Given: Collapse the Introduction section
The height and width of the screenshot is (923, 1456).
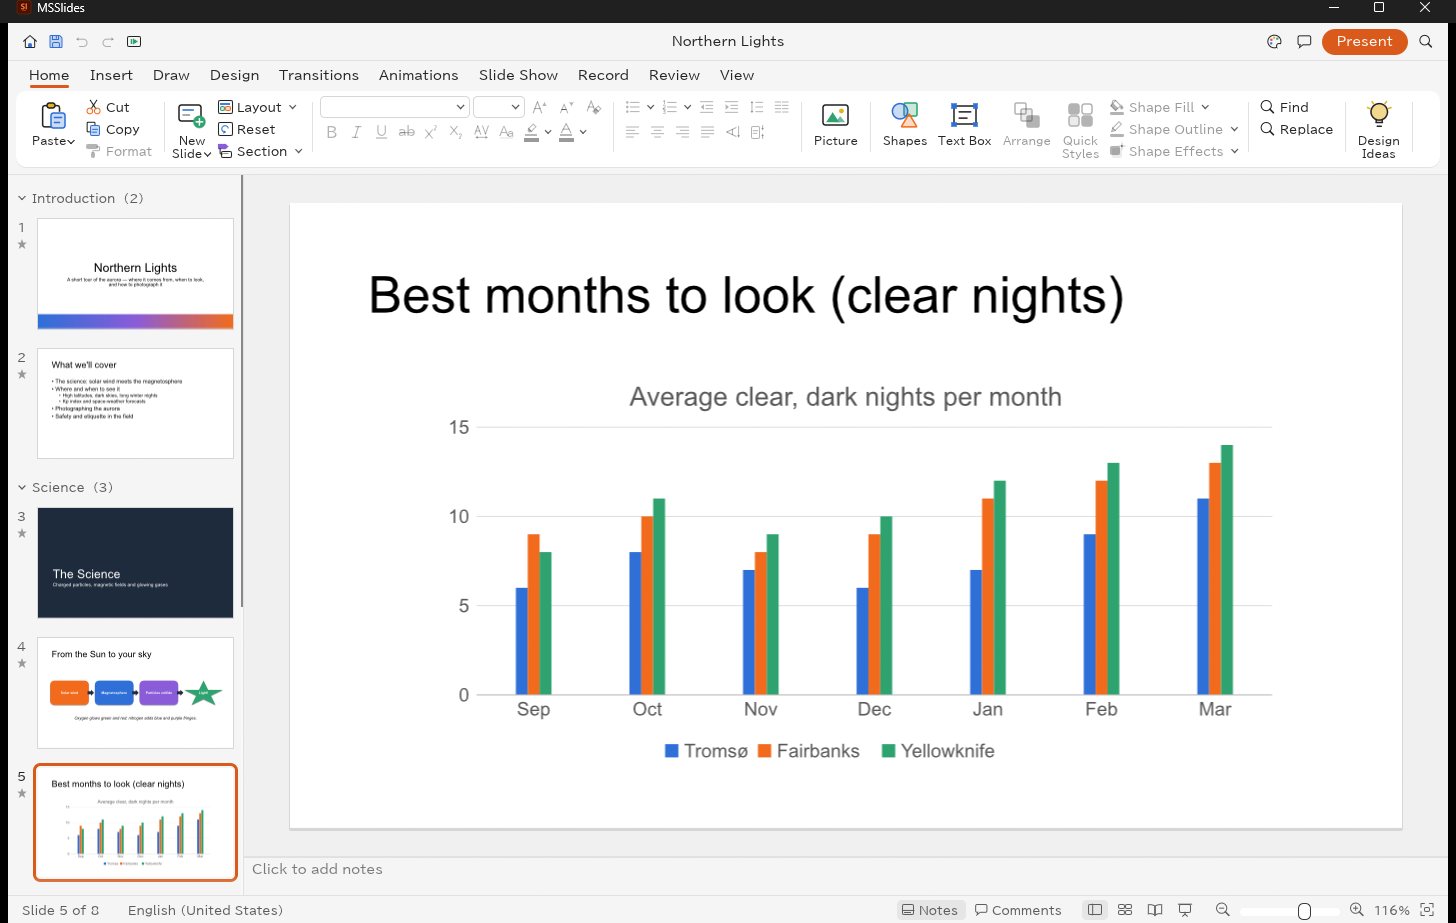Looking at the screenshot, I should (x=22, y=198).
